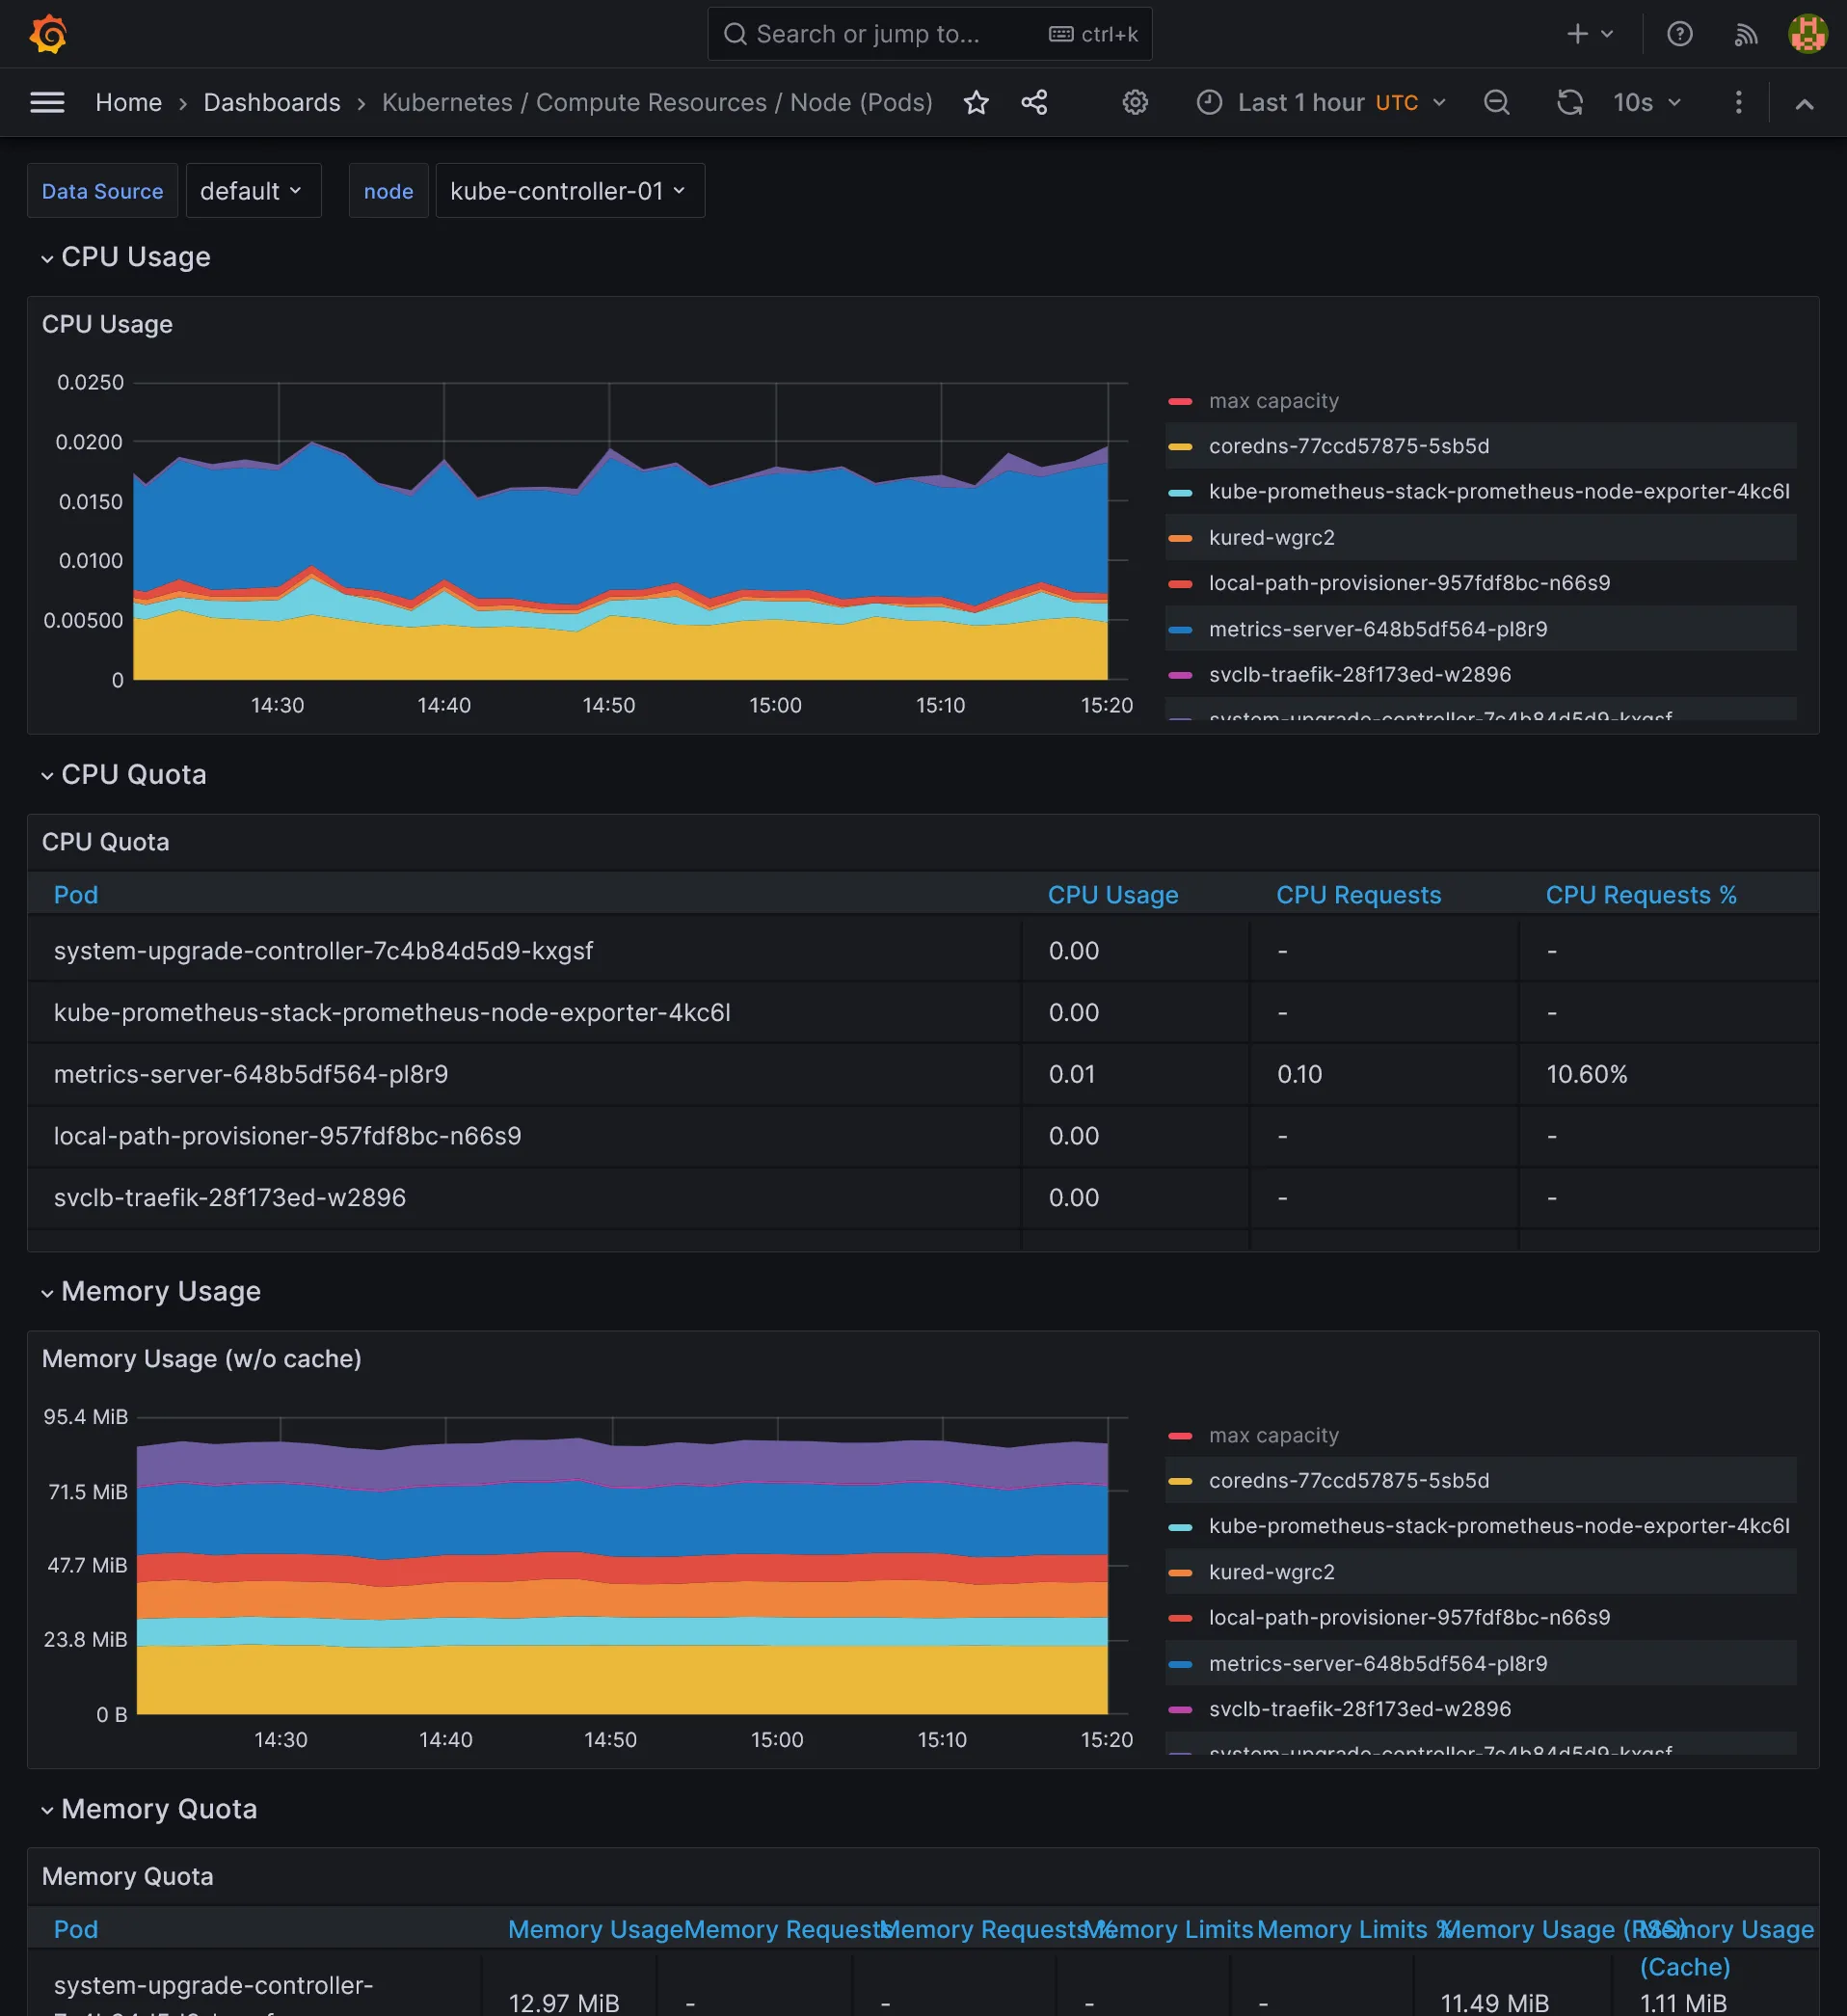This screenshot has width=1847, height=2016.
Task: Click the max capacity red swatch in CPU legend
Action: (1180, 401)
